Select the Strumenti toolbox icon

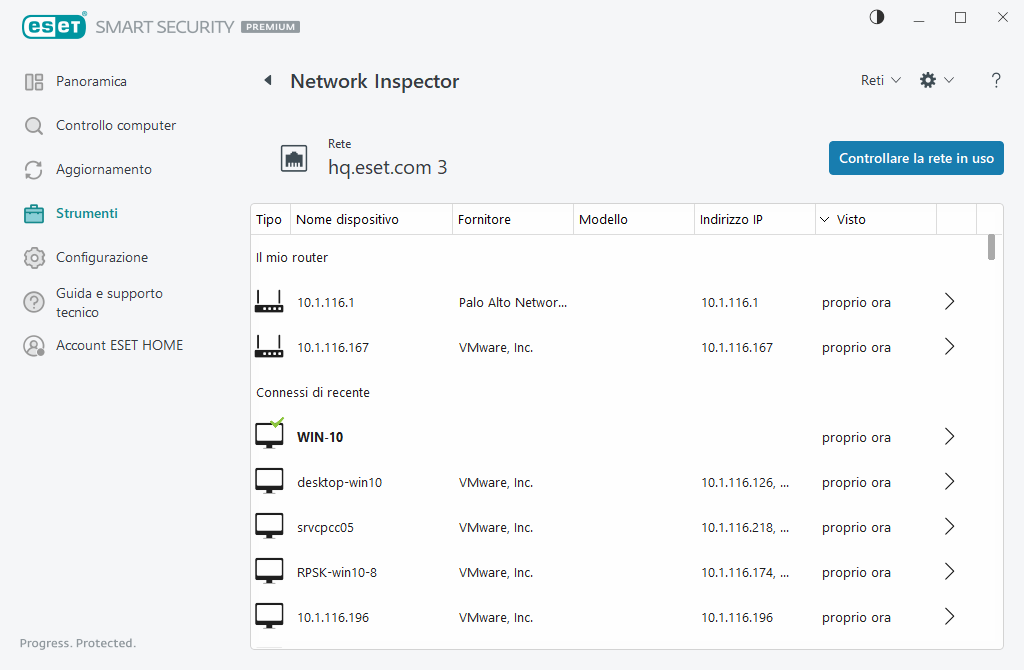coord(34,213)
